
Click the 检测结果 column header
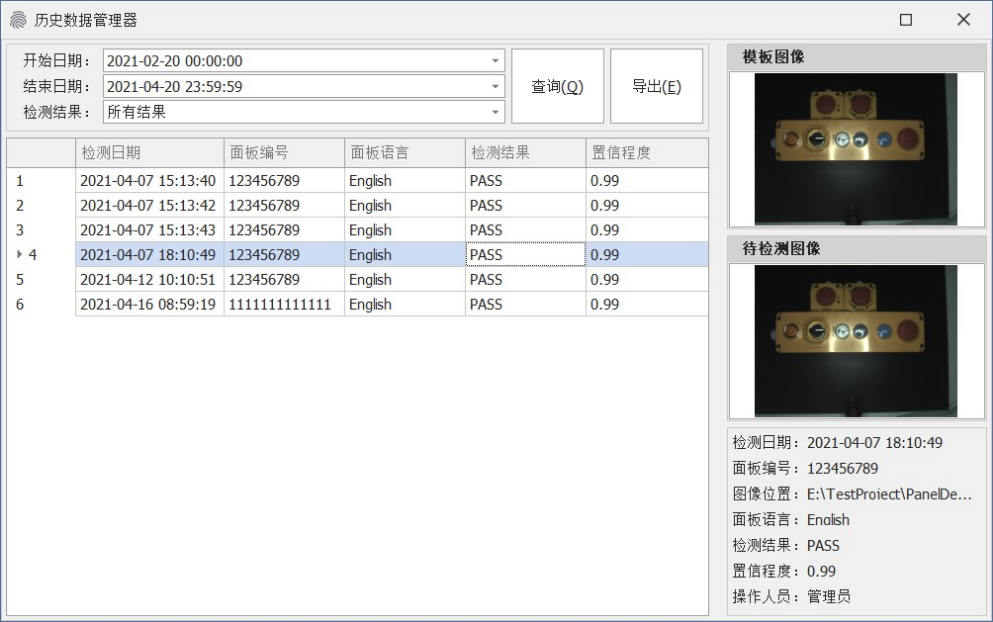coord(524,153)
